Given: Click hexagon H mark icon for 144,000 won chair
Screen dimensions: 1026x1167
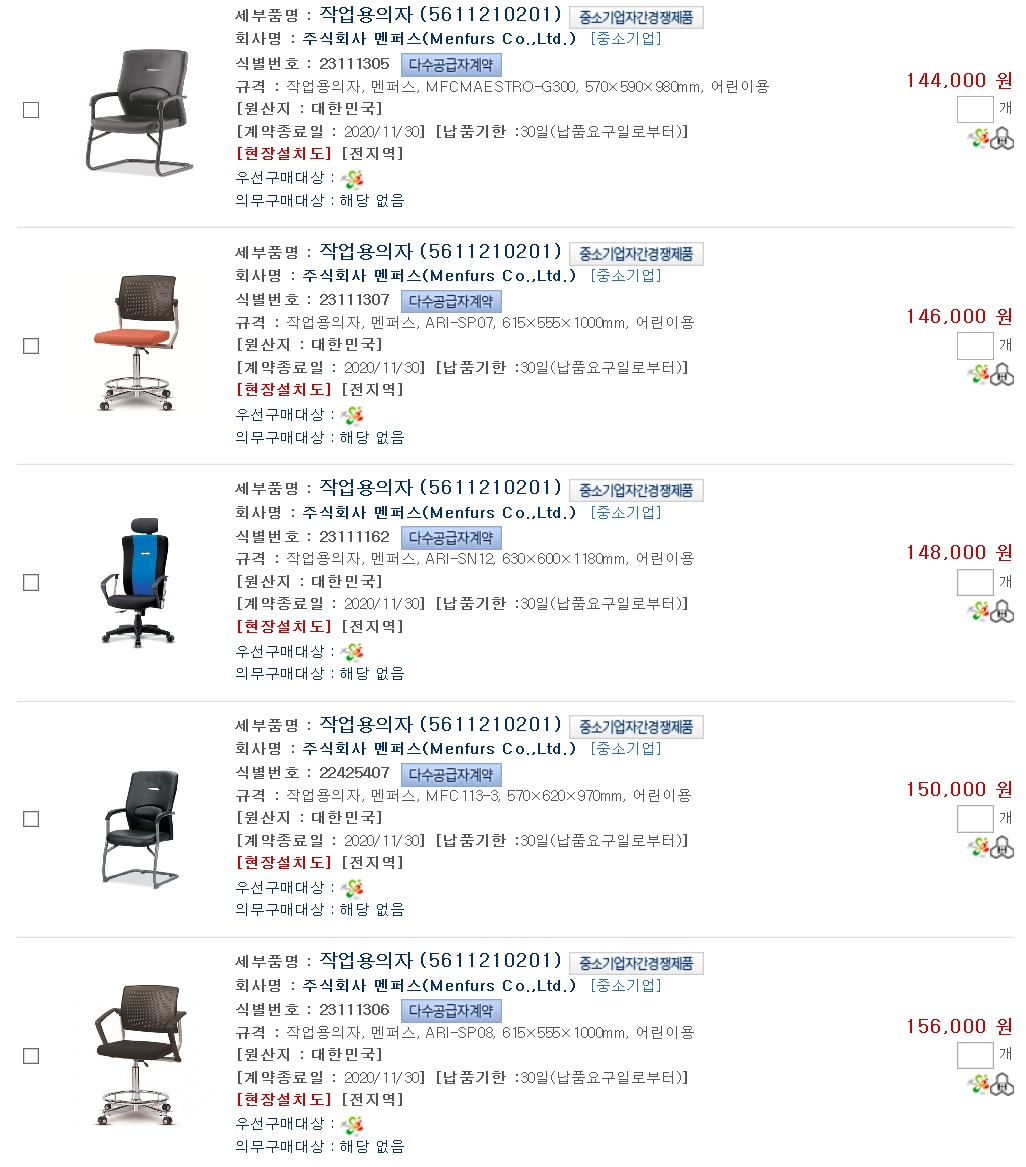Looking at the screenshot, I should [1002, 138].
